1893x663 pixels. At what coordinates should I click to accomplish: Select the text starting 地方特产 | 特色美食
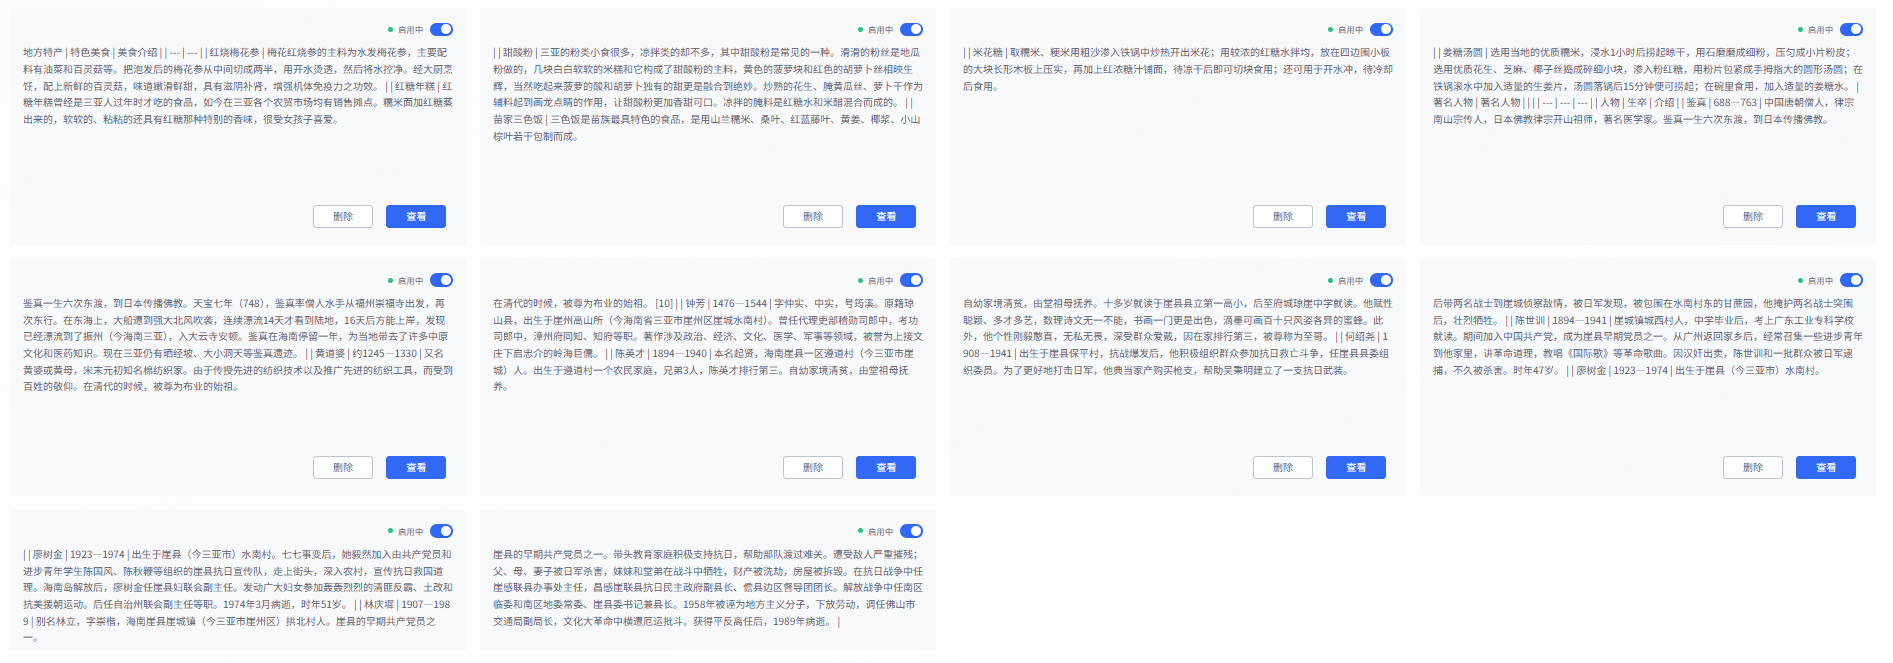click(238, 86)
